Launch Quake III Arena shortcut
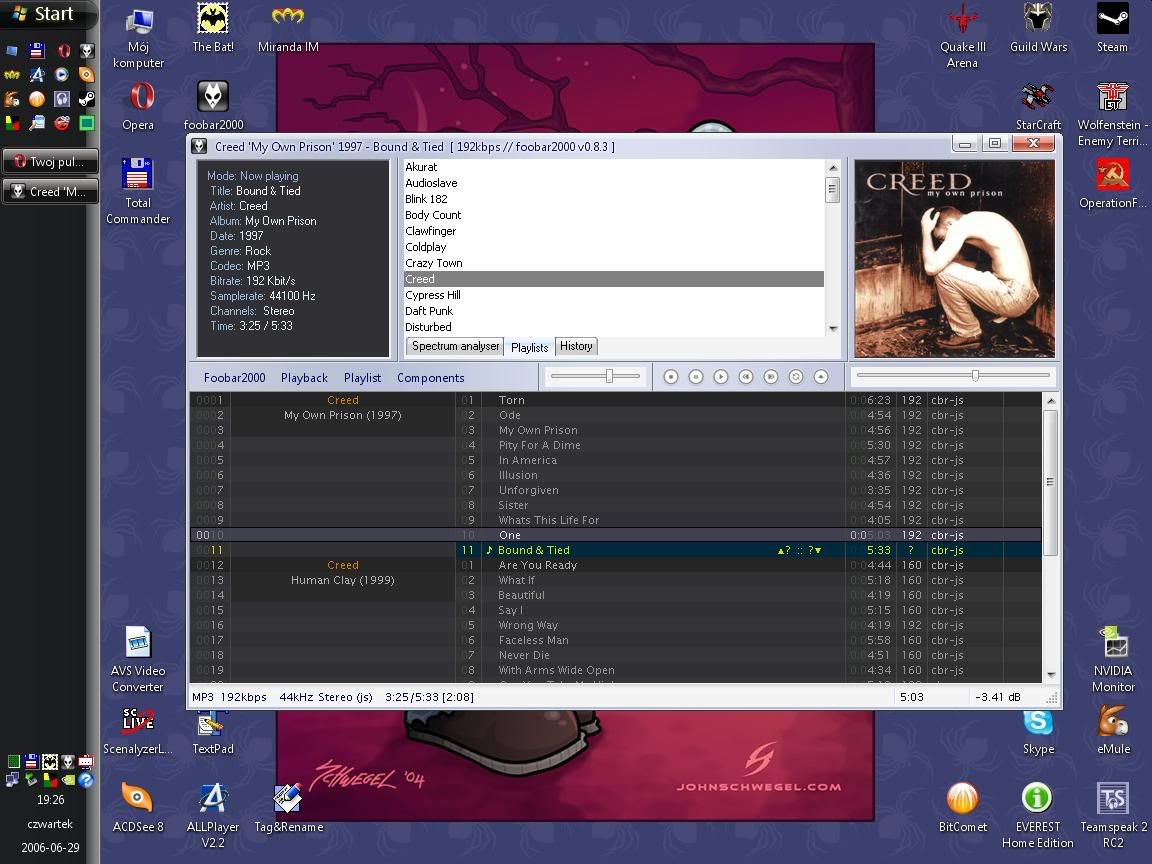1152x864 pixels. coord(962,36)
